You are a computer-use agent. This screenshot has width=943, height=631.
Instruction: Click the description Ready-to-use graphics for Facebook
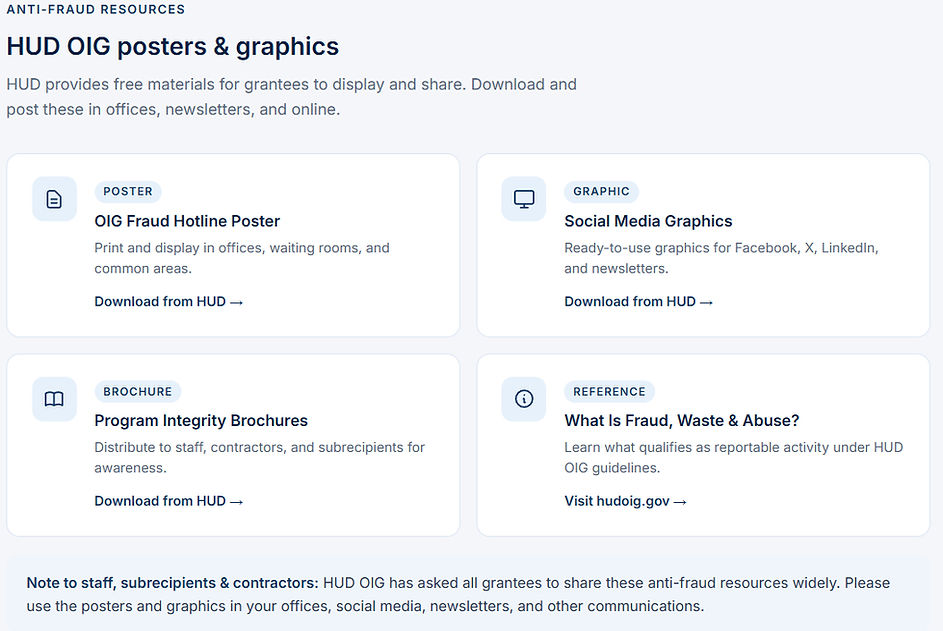point(721,258)
